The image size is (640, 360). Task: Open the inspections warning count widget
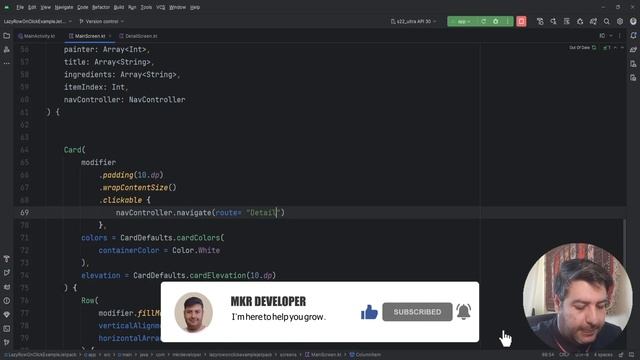(x=607, y=48)
